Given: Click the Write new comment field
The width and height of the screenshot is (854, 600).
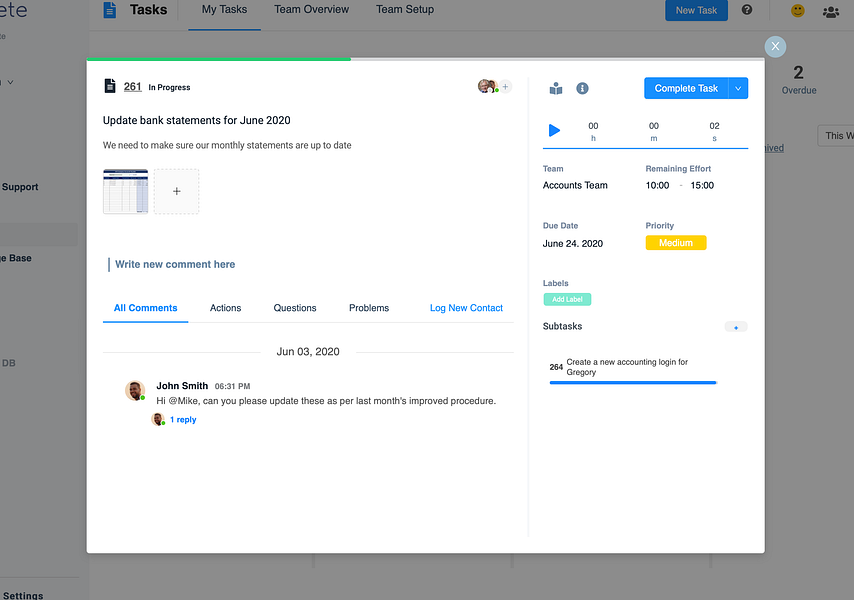Looking at the screenshot, I should pyautogui.click(x=175, y=264).
